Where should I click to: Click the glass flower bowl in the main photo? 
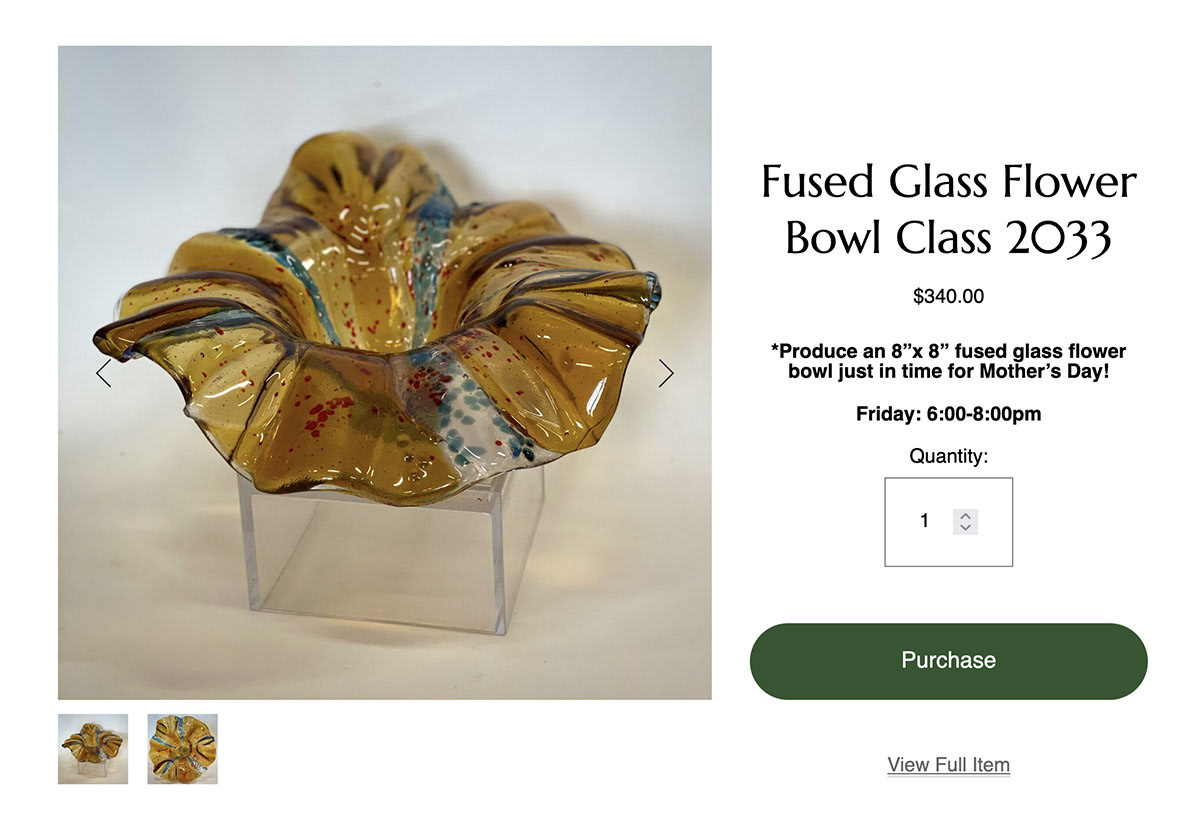380,320
